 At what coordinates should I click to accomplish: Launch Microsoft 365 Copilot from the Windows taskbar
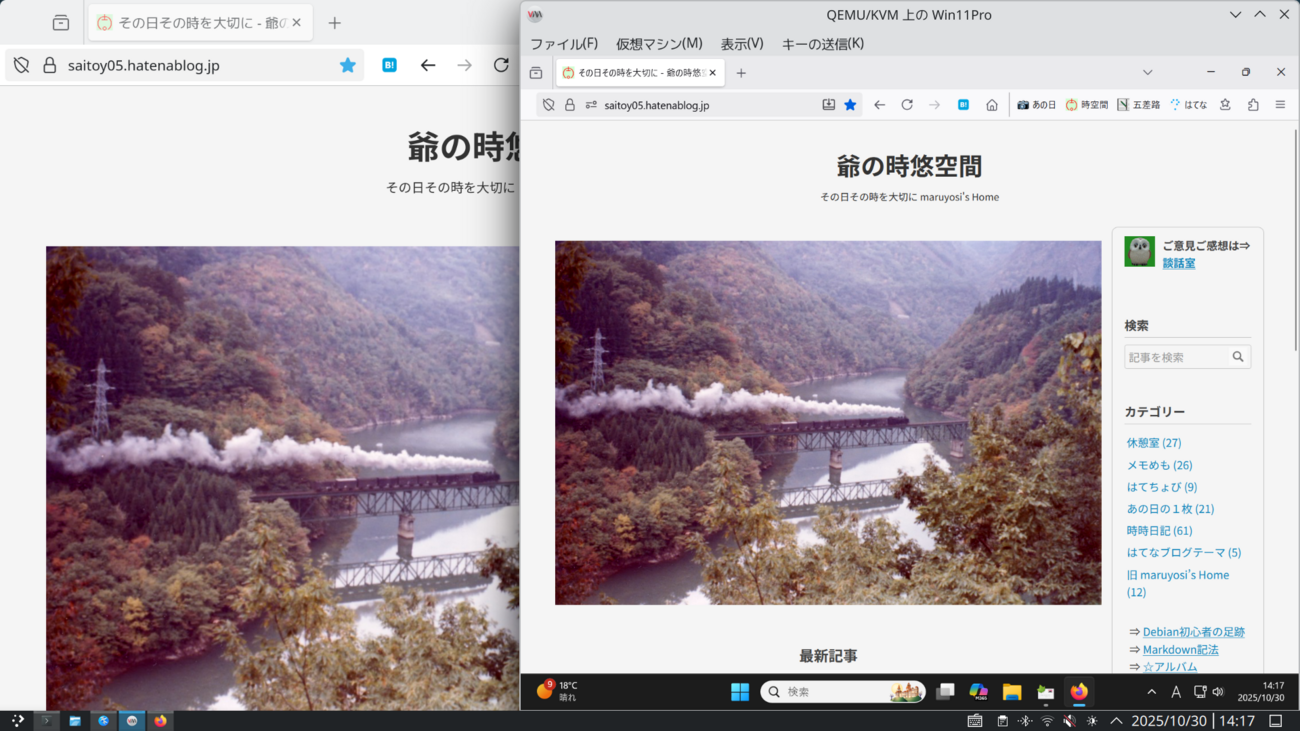979,692
